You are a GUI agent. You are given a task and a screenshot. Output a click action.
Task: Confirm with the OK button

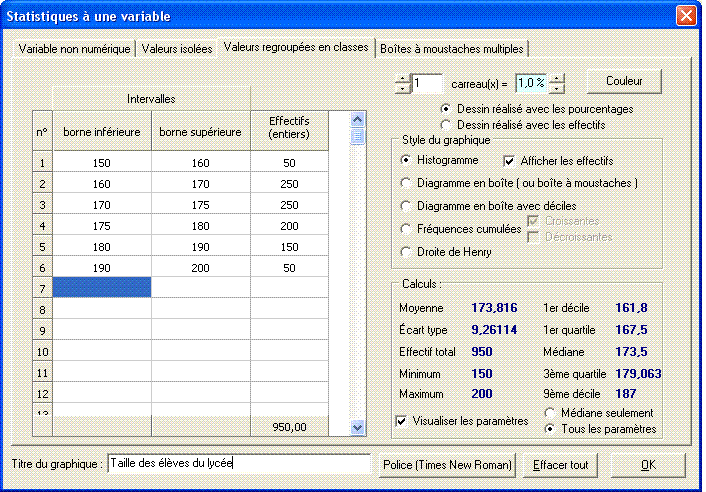click(648, 465)
